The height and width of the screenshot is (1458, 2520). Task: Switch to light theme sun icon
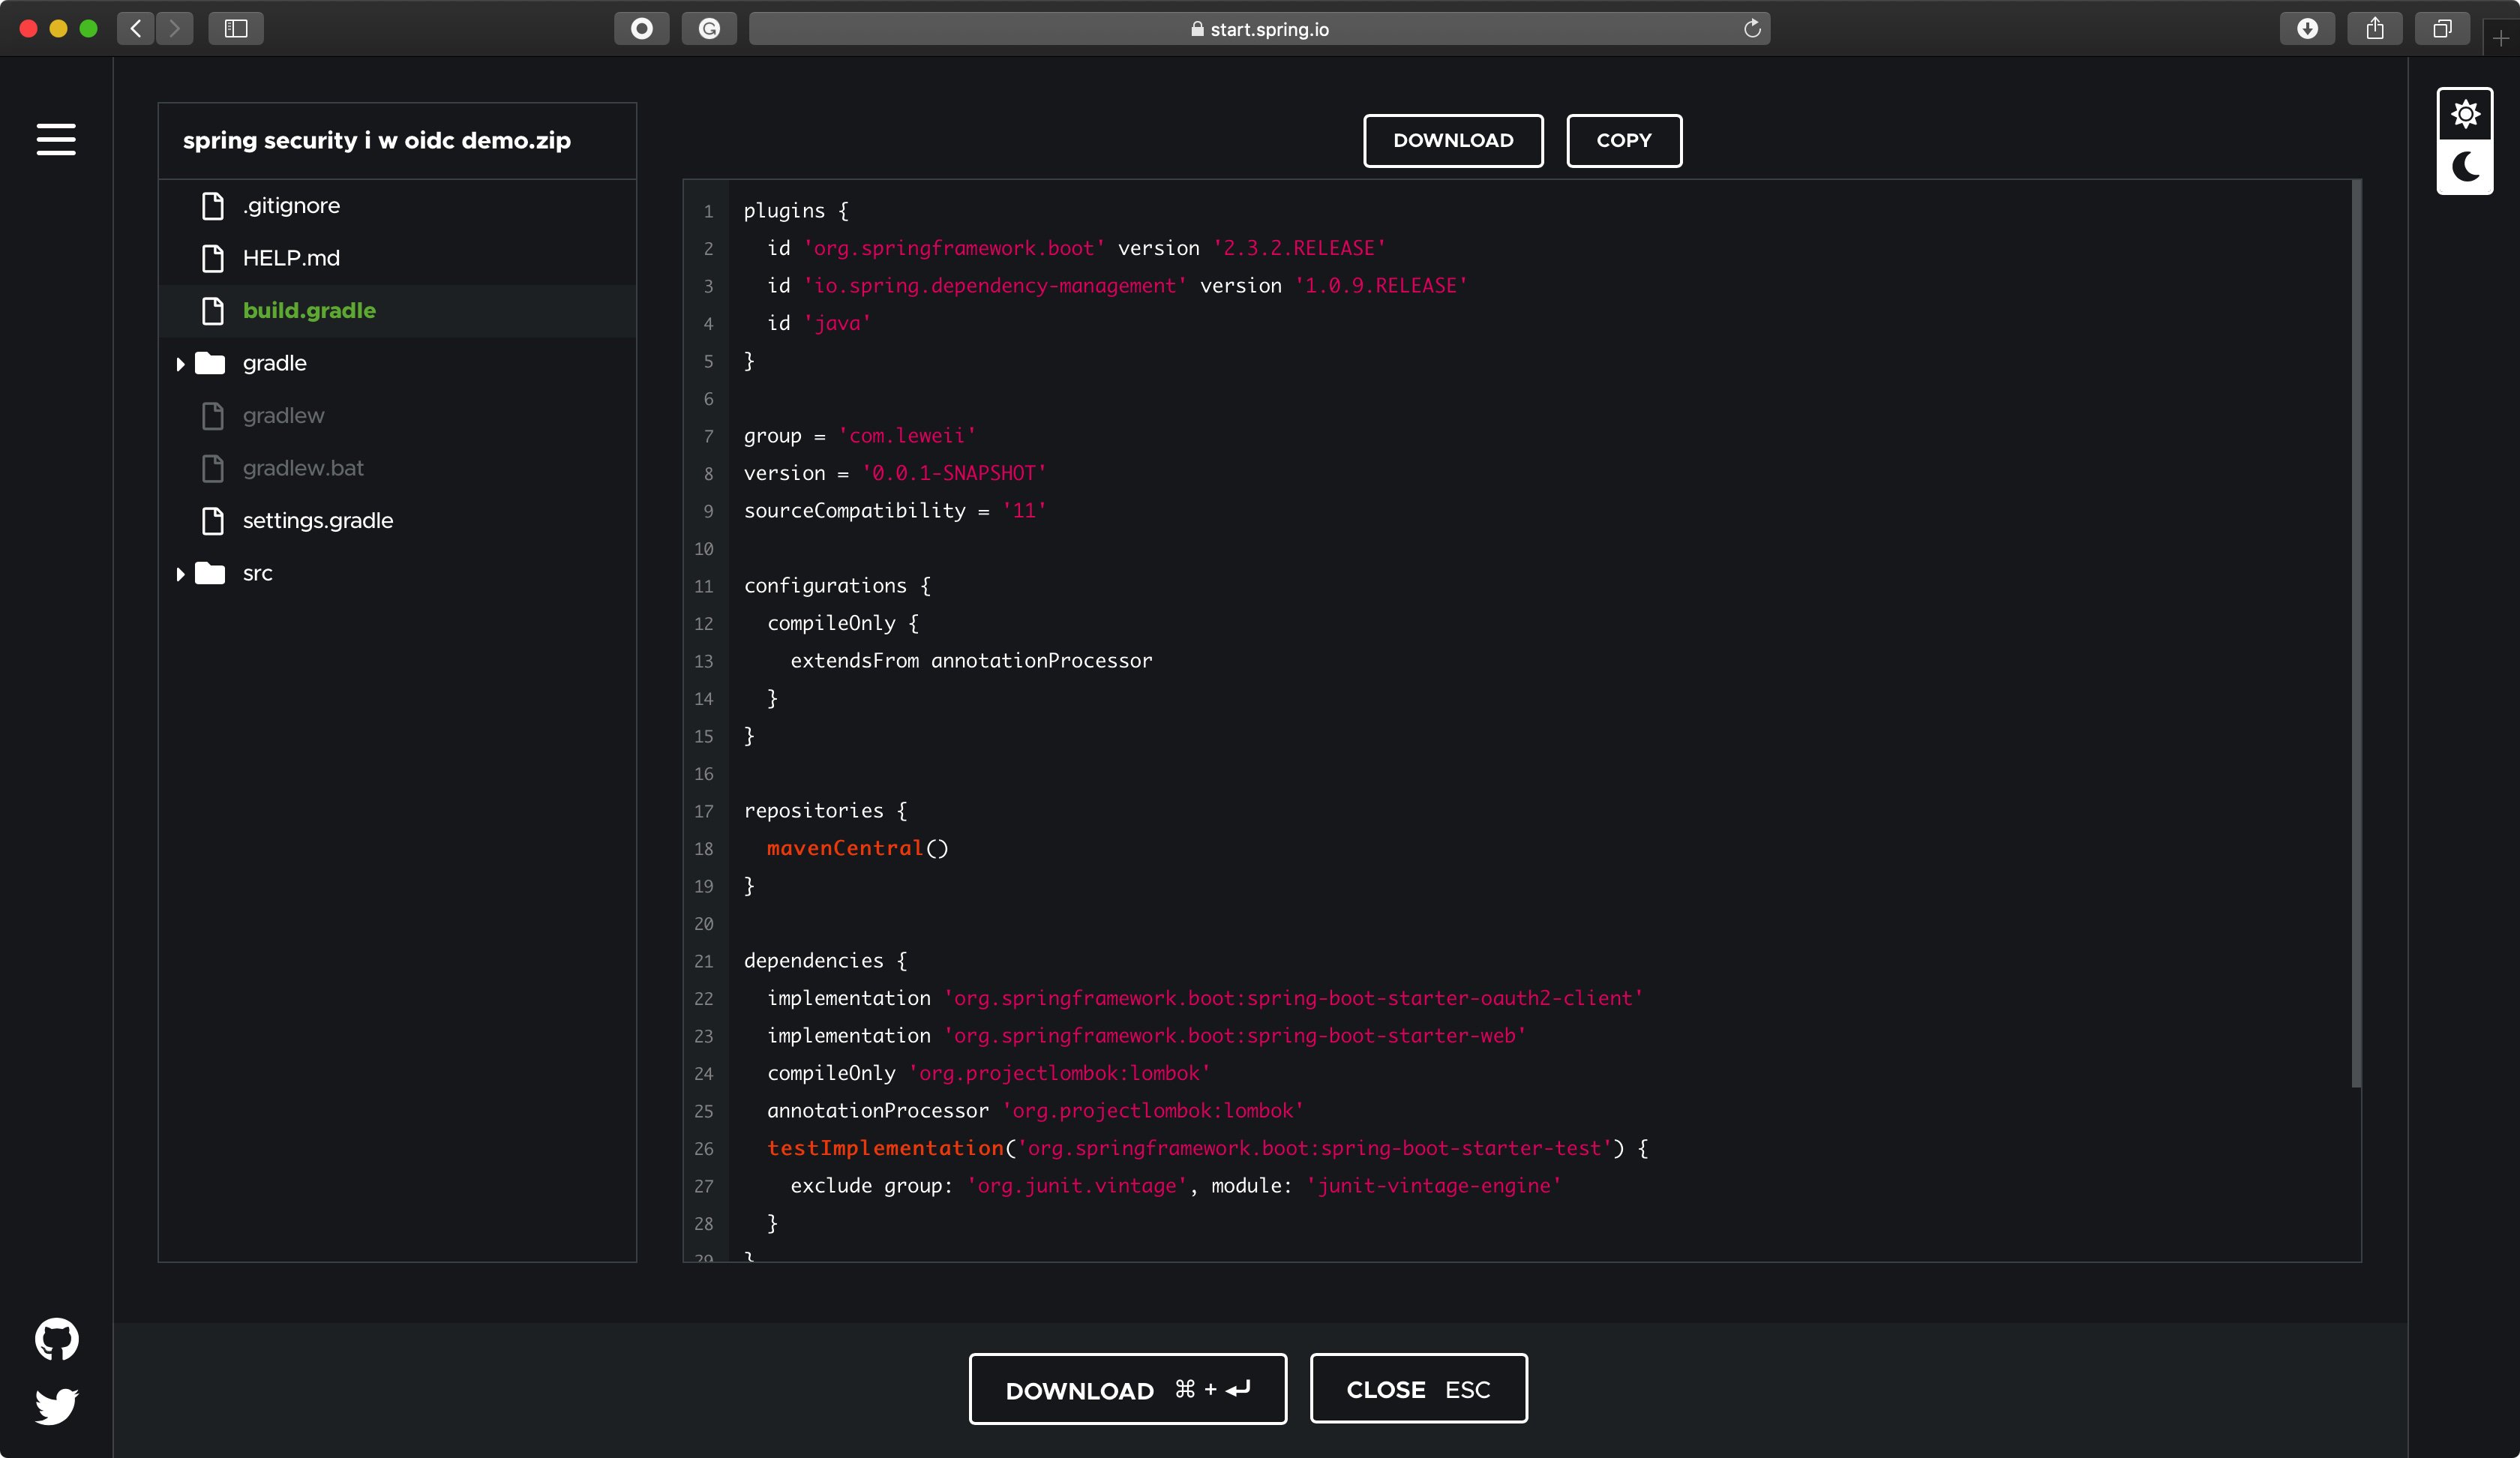click(x=2465, y=114)
